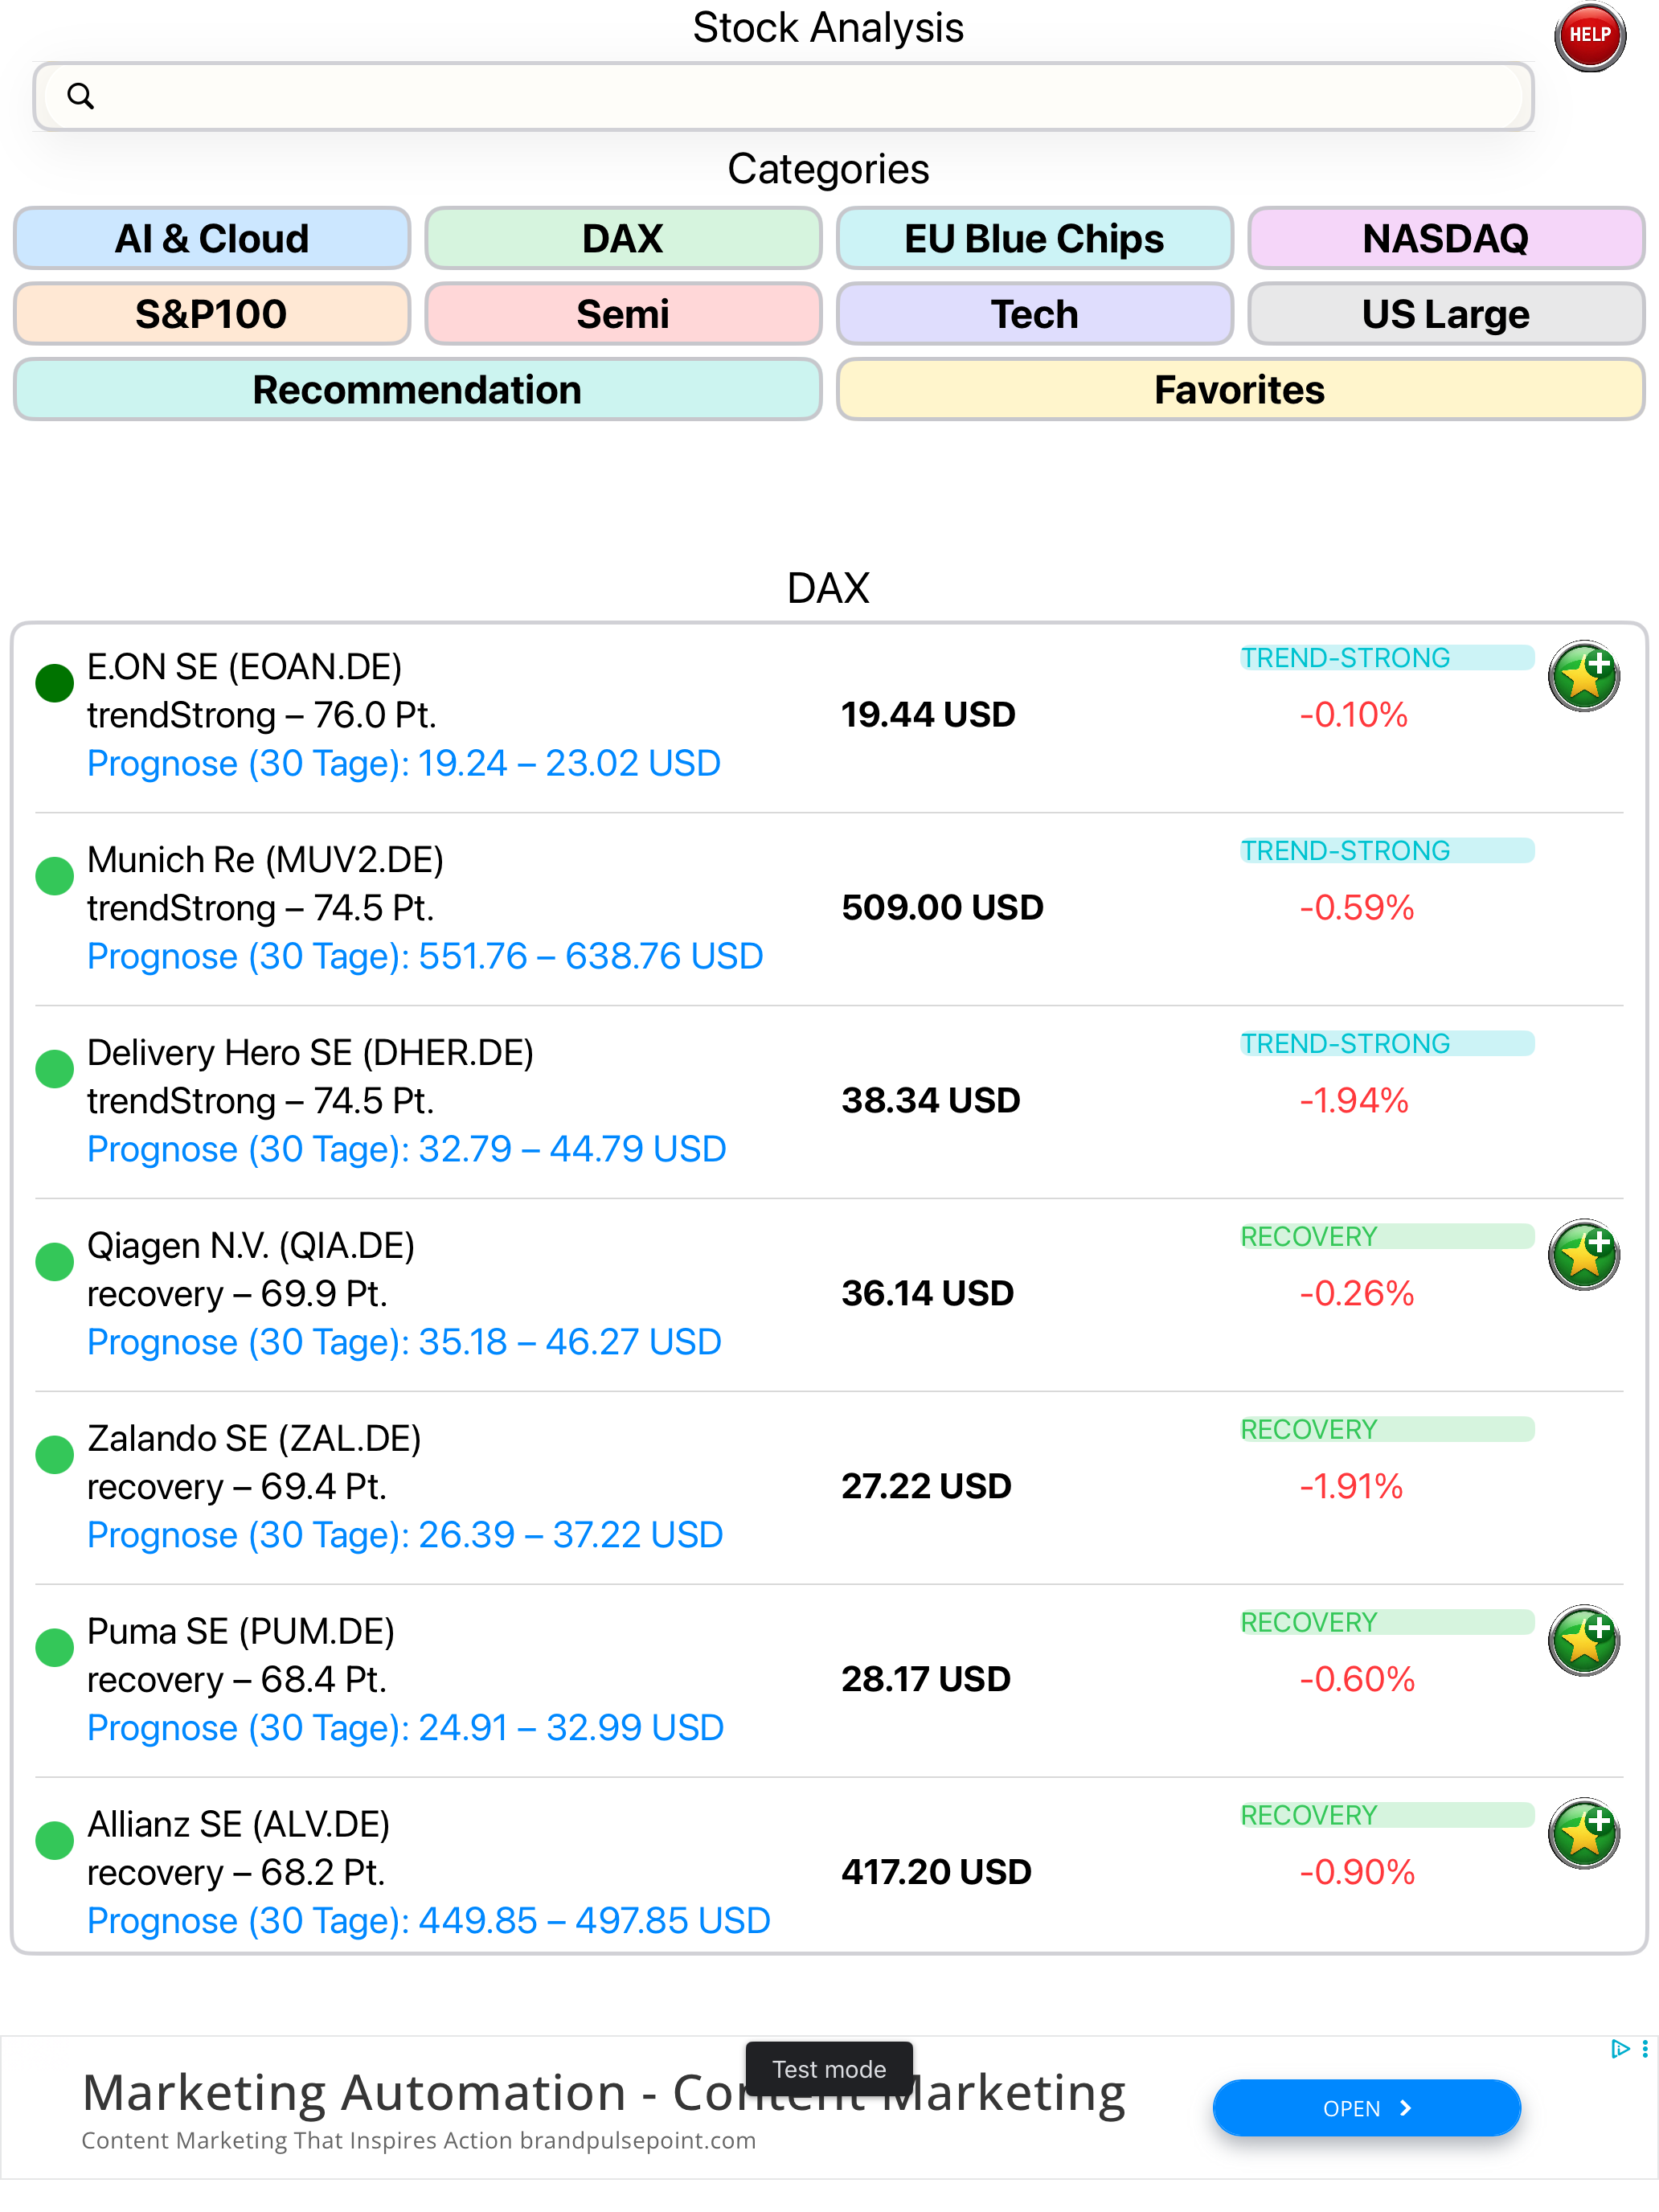Click Prognose 551.76 – 638.76 USD forecast
Viewport: 1659px width, 2212px height.
coord(425,957)
